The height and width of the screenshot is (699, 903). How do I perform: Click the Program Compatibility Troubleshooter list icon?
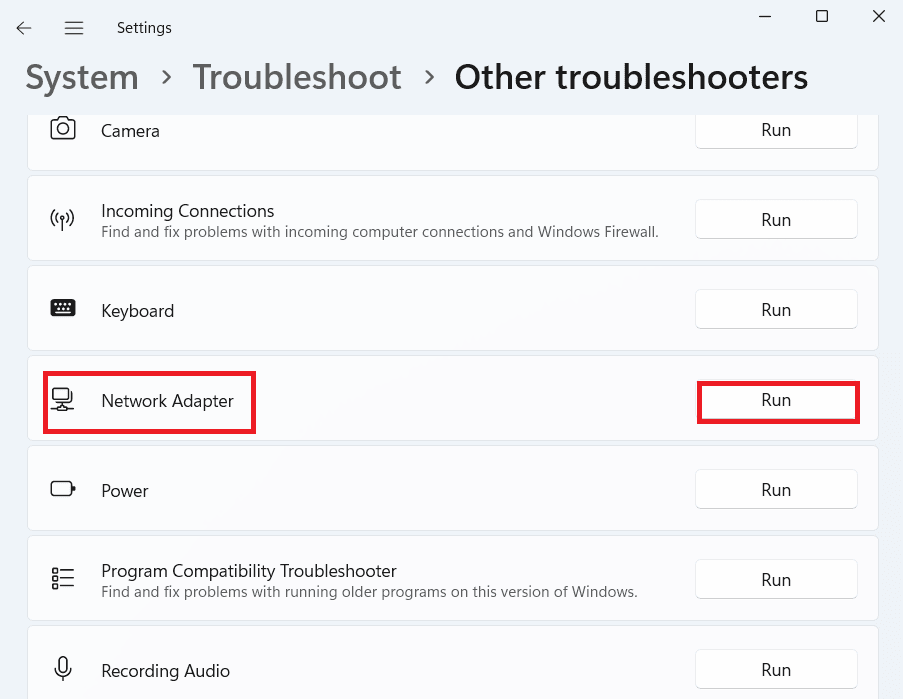(63, 578)
